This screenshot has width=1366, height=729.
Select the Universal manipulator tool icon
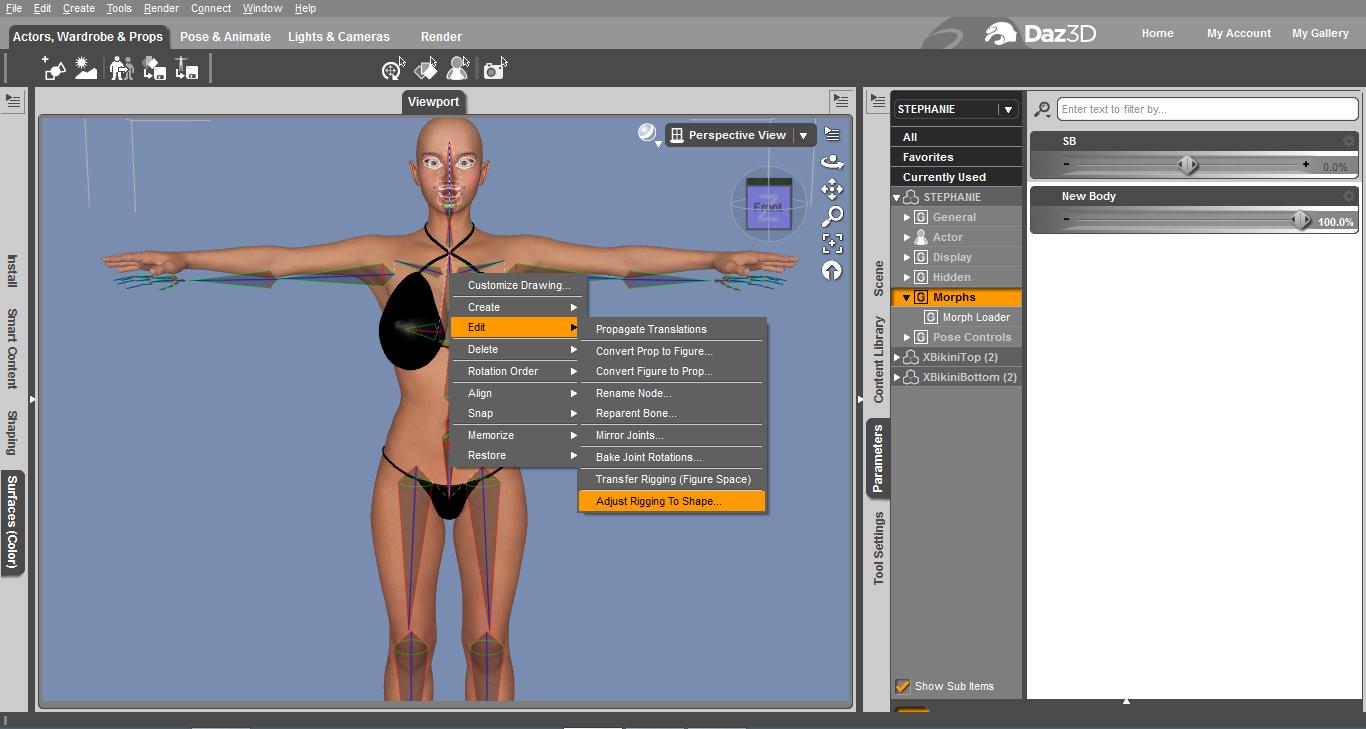393,69
